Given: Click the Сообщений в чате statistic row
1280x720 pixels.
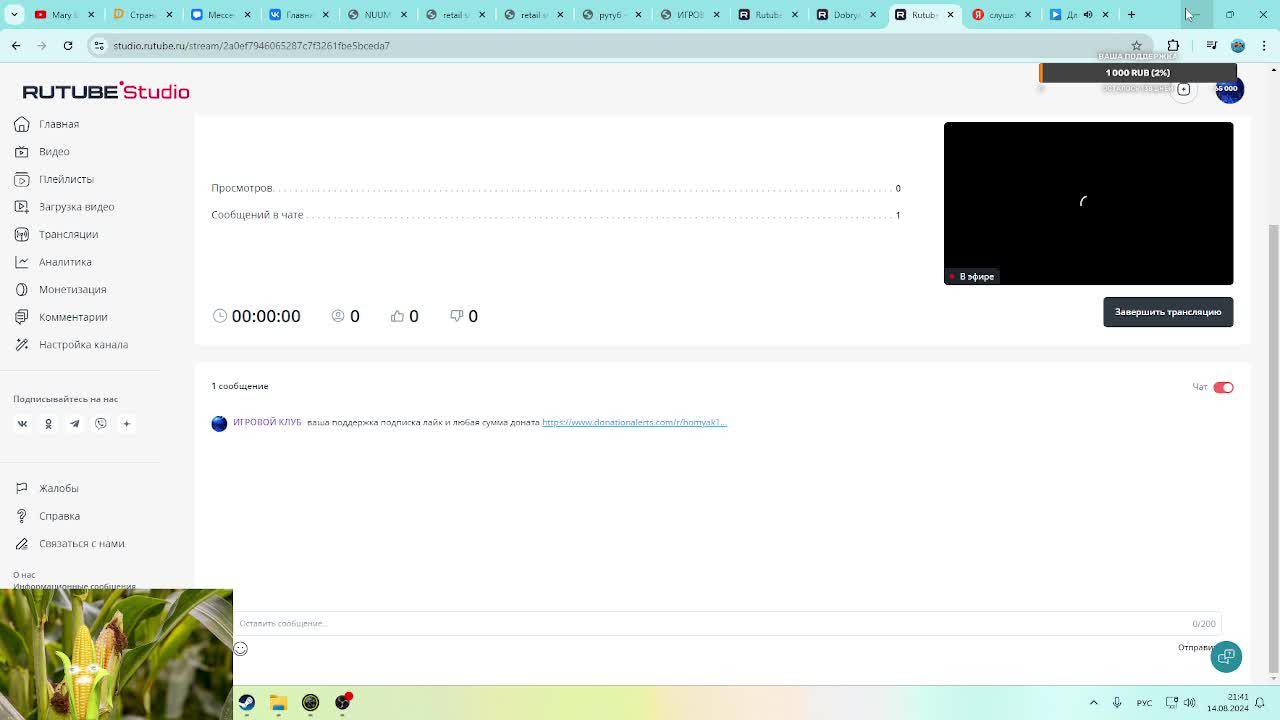Looking at the screenshot, I should (x=556, y=215).
